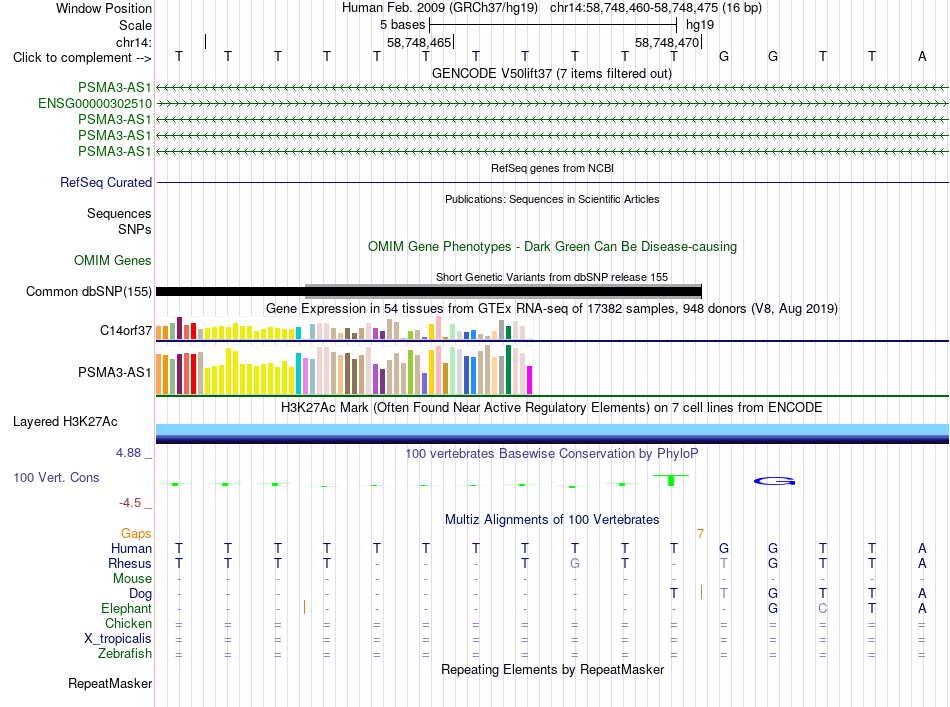Select the OMIM Genes track label
The image size is (950, 707).
click(x=113, y=261)
